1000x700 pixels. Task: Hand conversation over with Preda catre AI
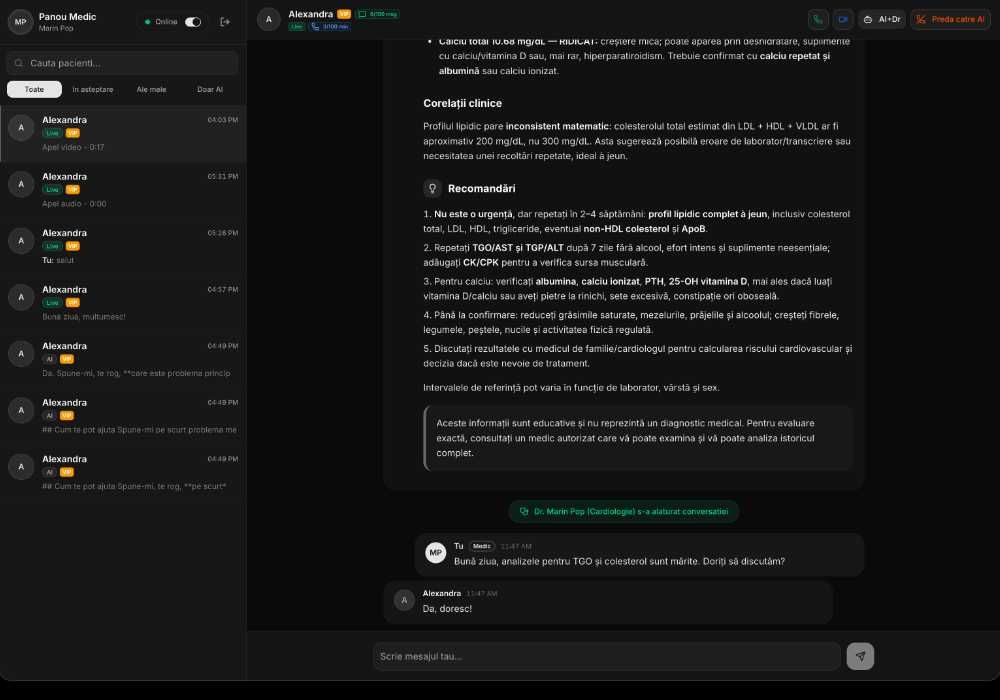click(950, 20)
